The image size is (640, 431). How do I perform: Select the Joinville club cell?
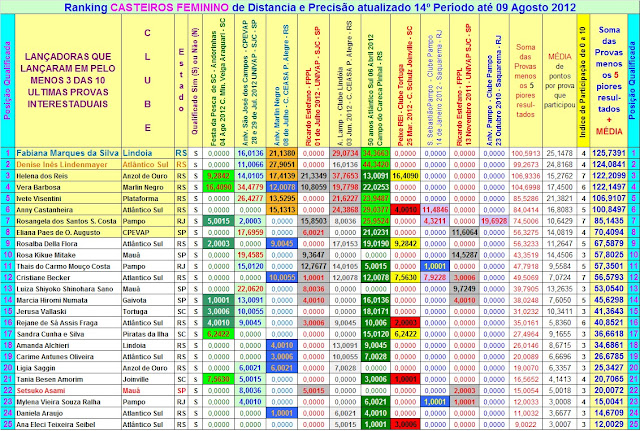point(148,379)
